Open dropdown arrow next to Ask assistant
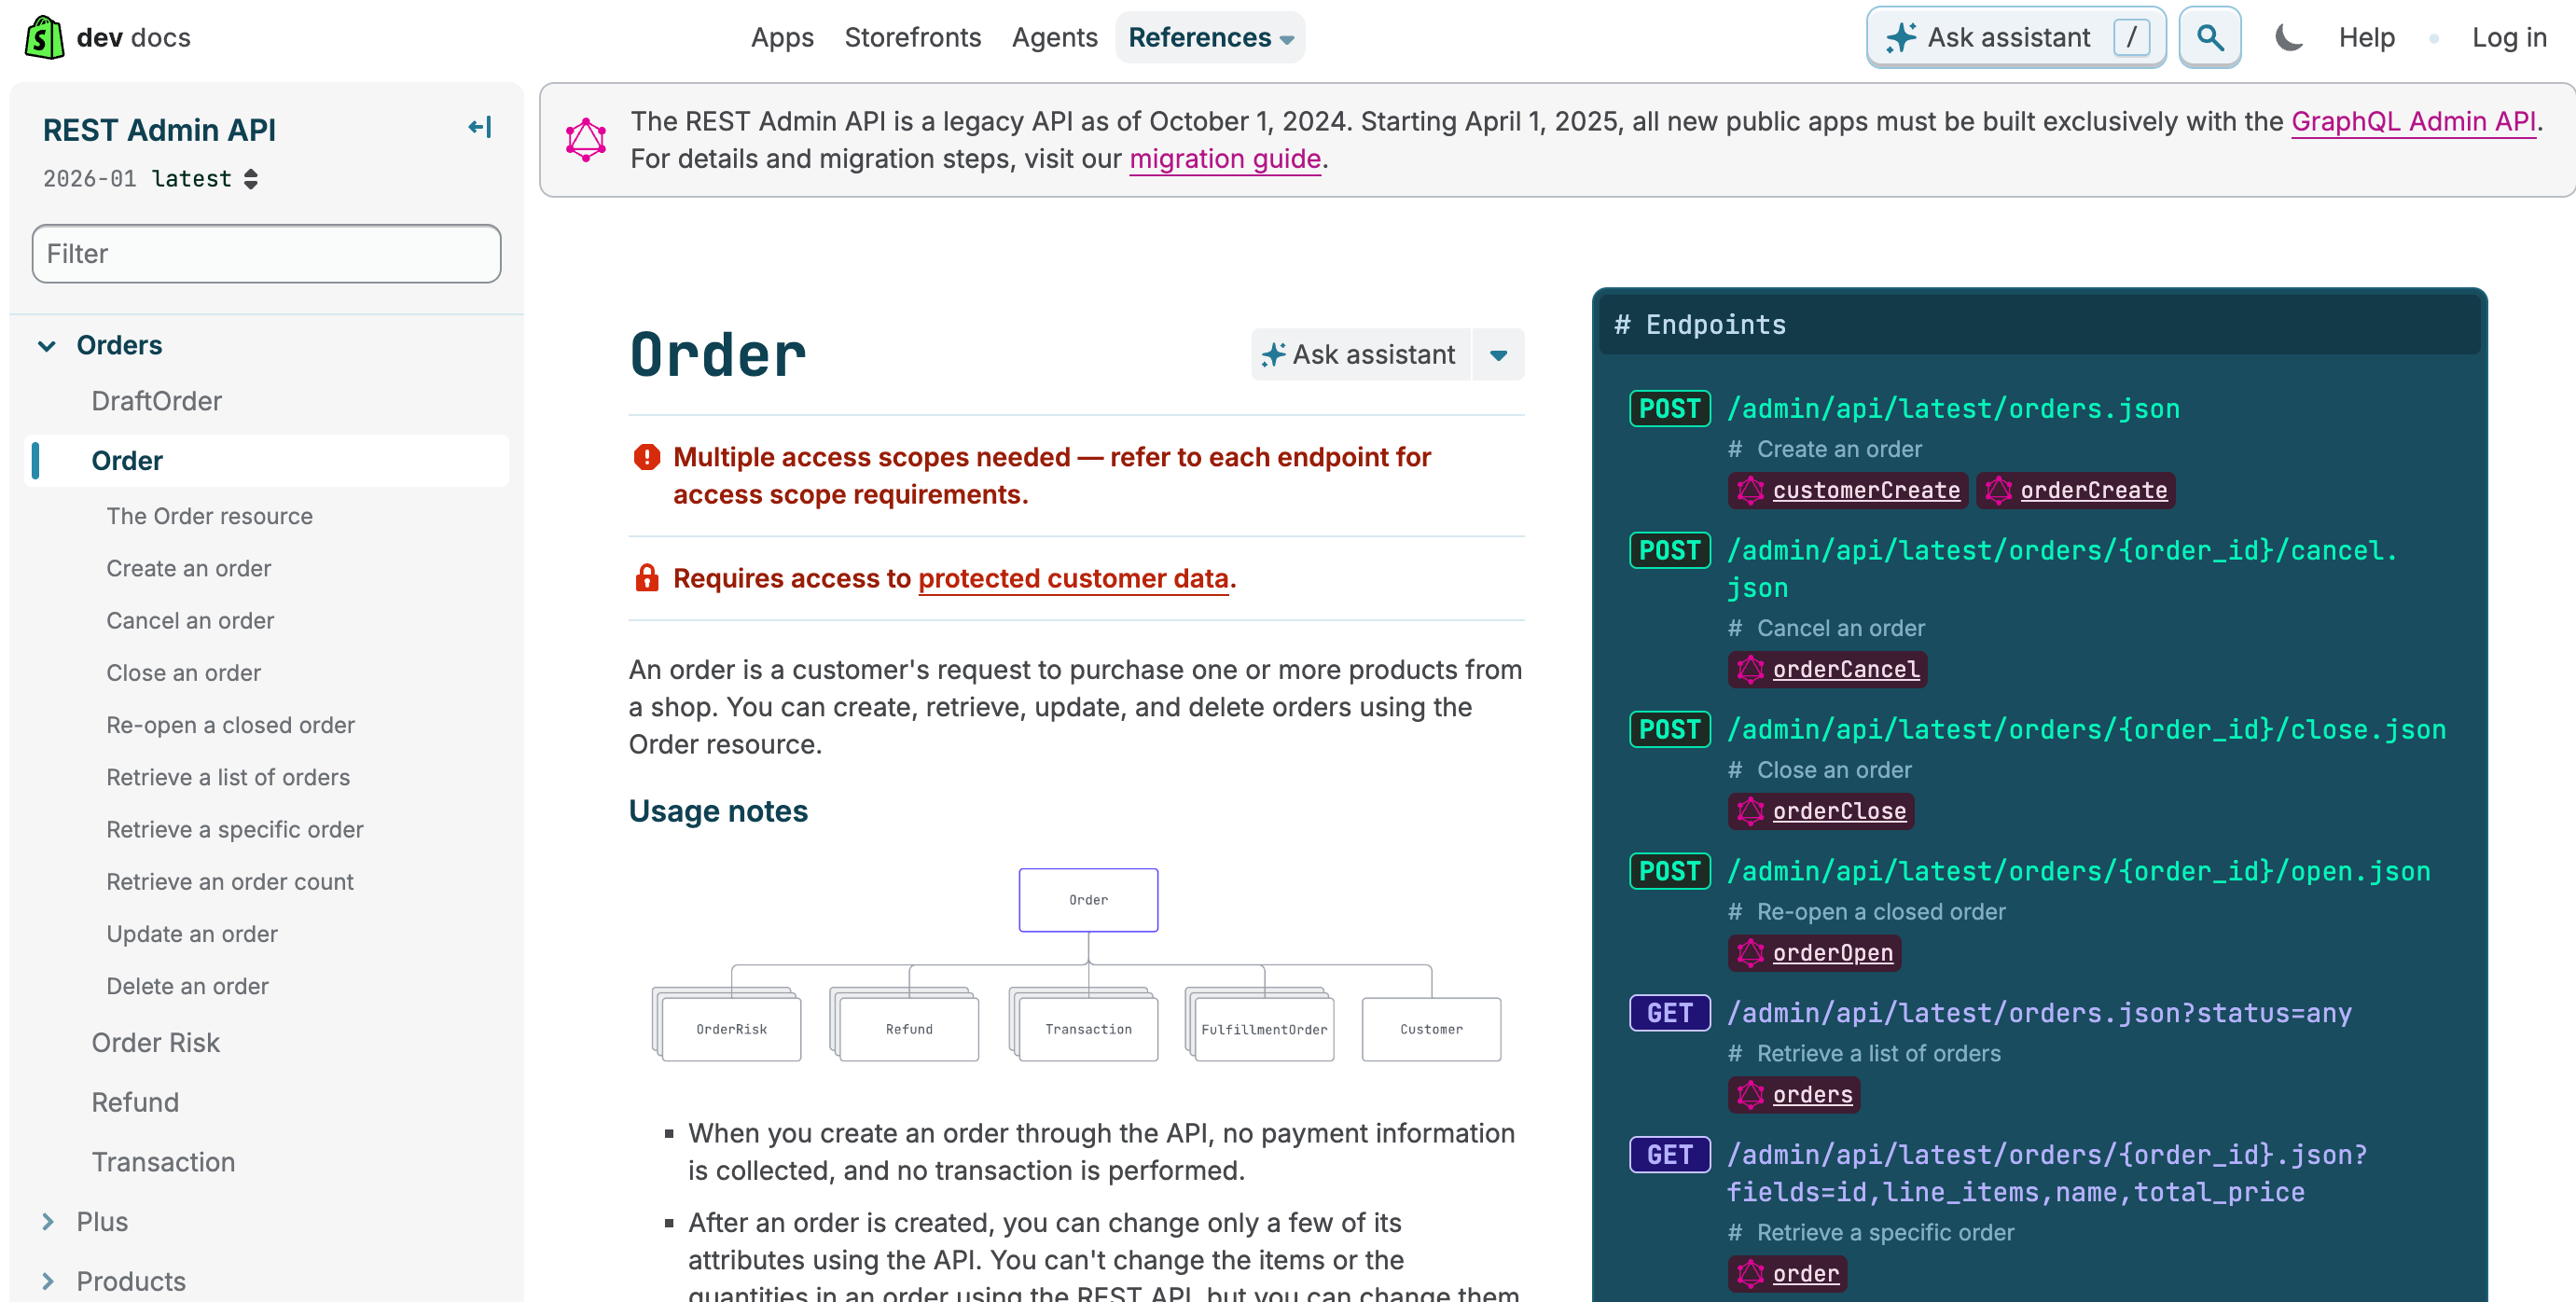 (1498, 355)
